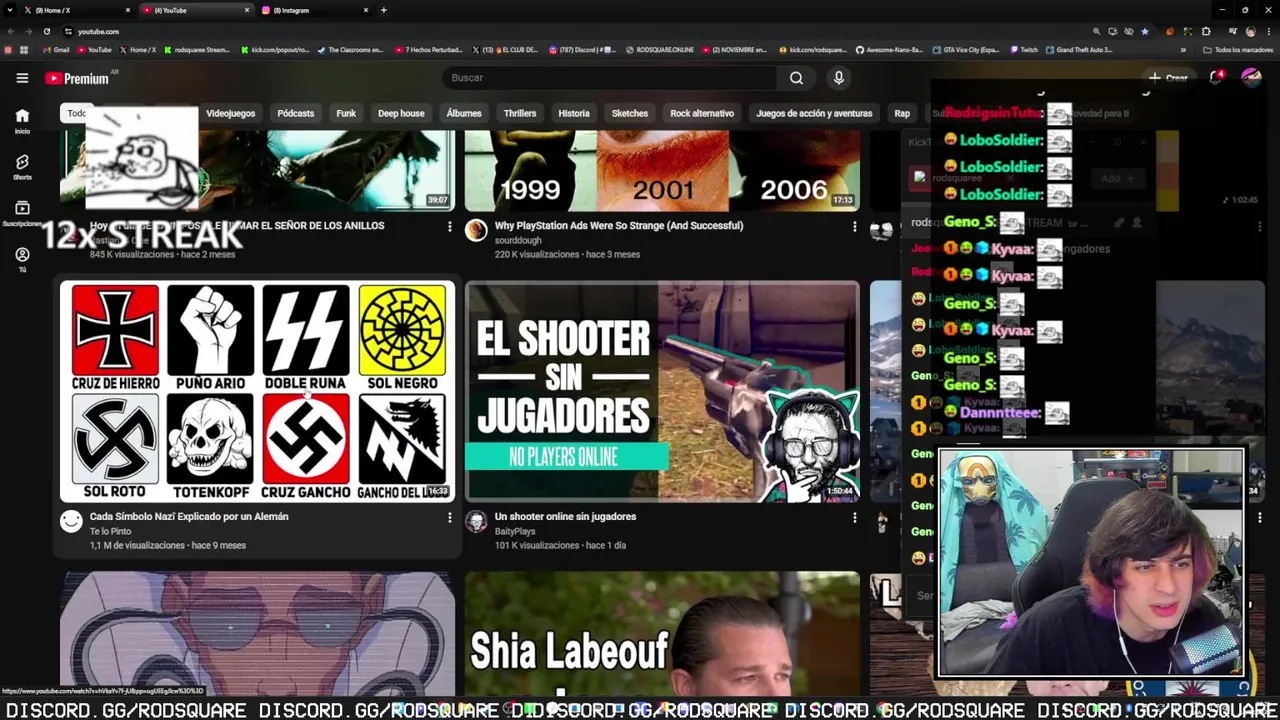Focus the Buscar search field
Viewport: 1280px width, 720px height.
pyautogui.click(x=610, y=78)
